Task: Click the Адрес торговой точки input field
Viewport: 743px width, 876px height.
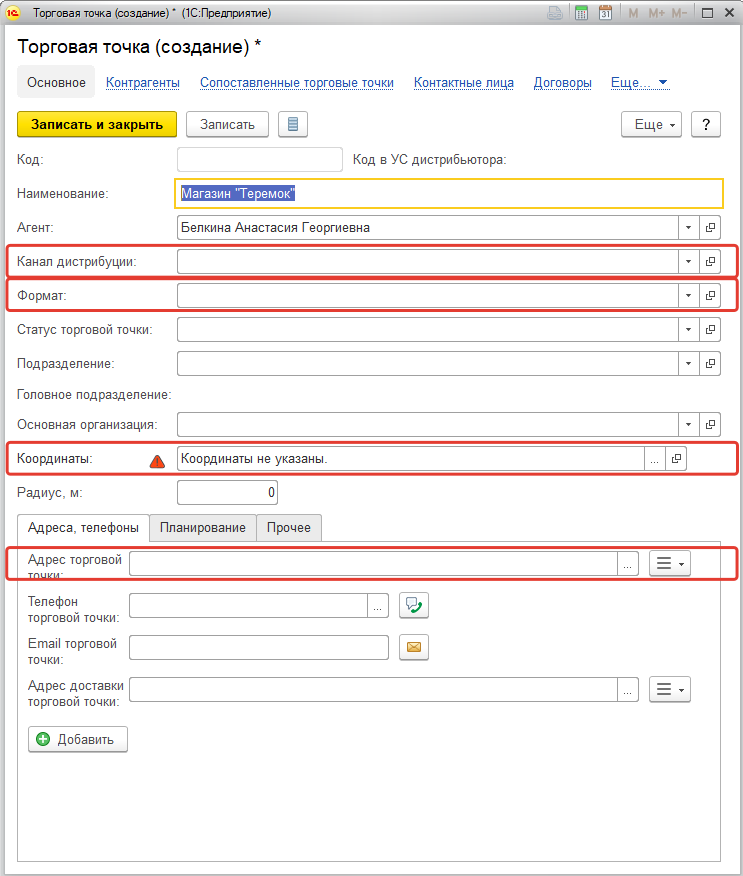Action: (x=373, y=564)
